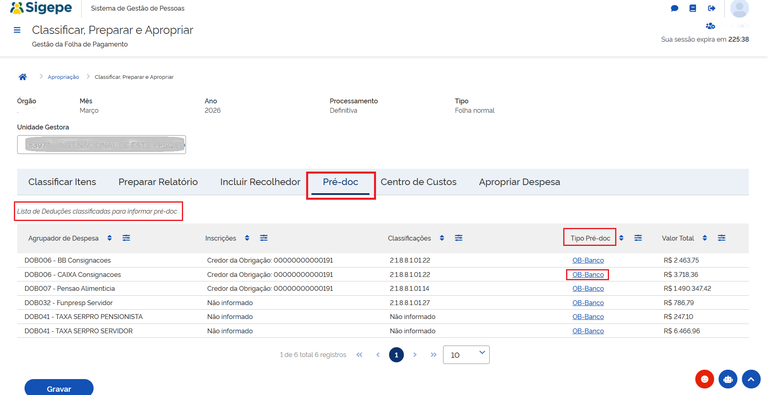Click classification 2.1.8.8.1.01.27

coord(409,303)
